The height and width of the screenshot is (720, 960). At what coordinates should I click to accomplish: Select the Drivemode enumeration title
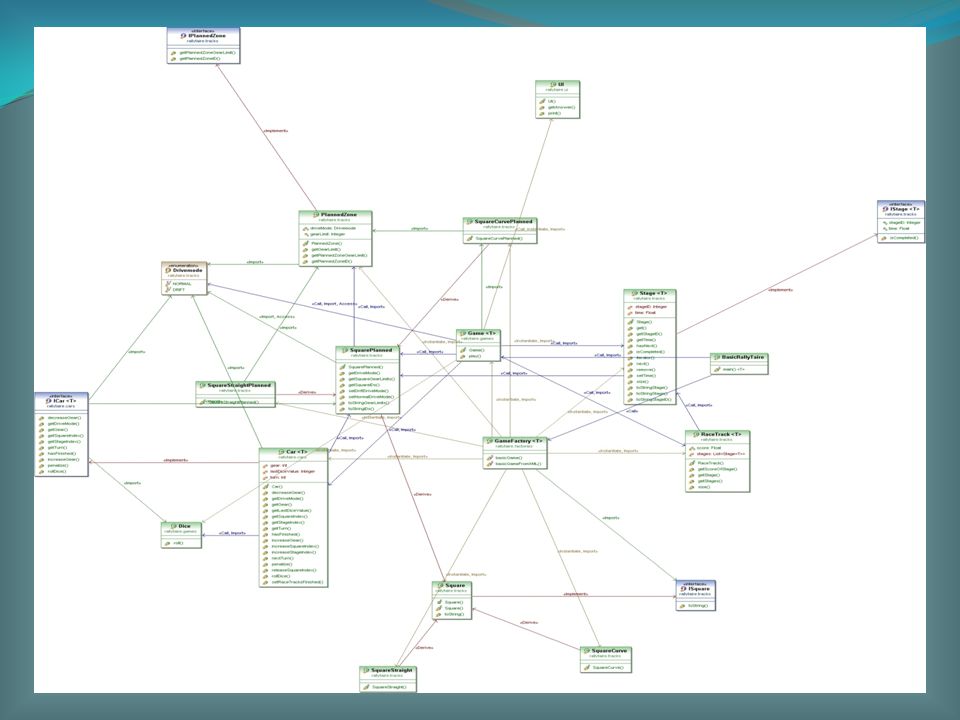pyautogui.click(x=188, y=270)
